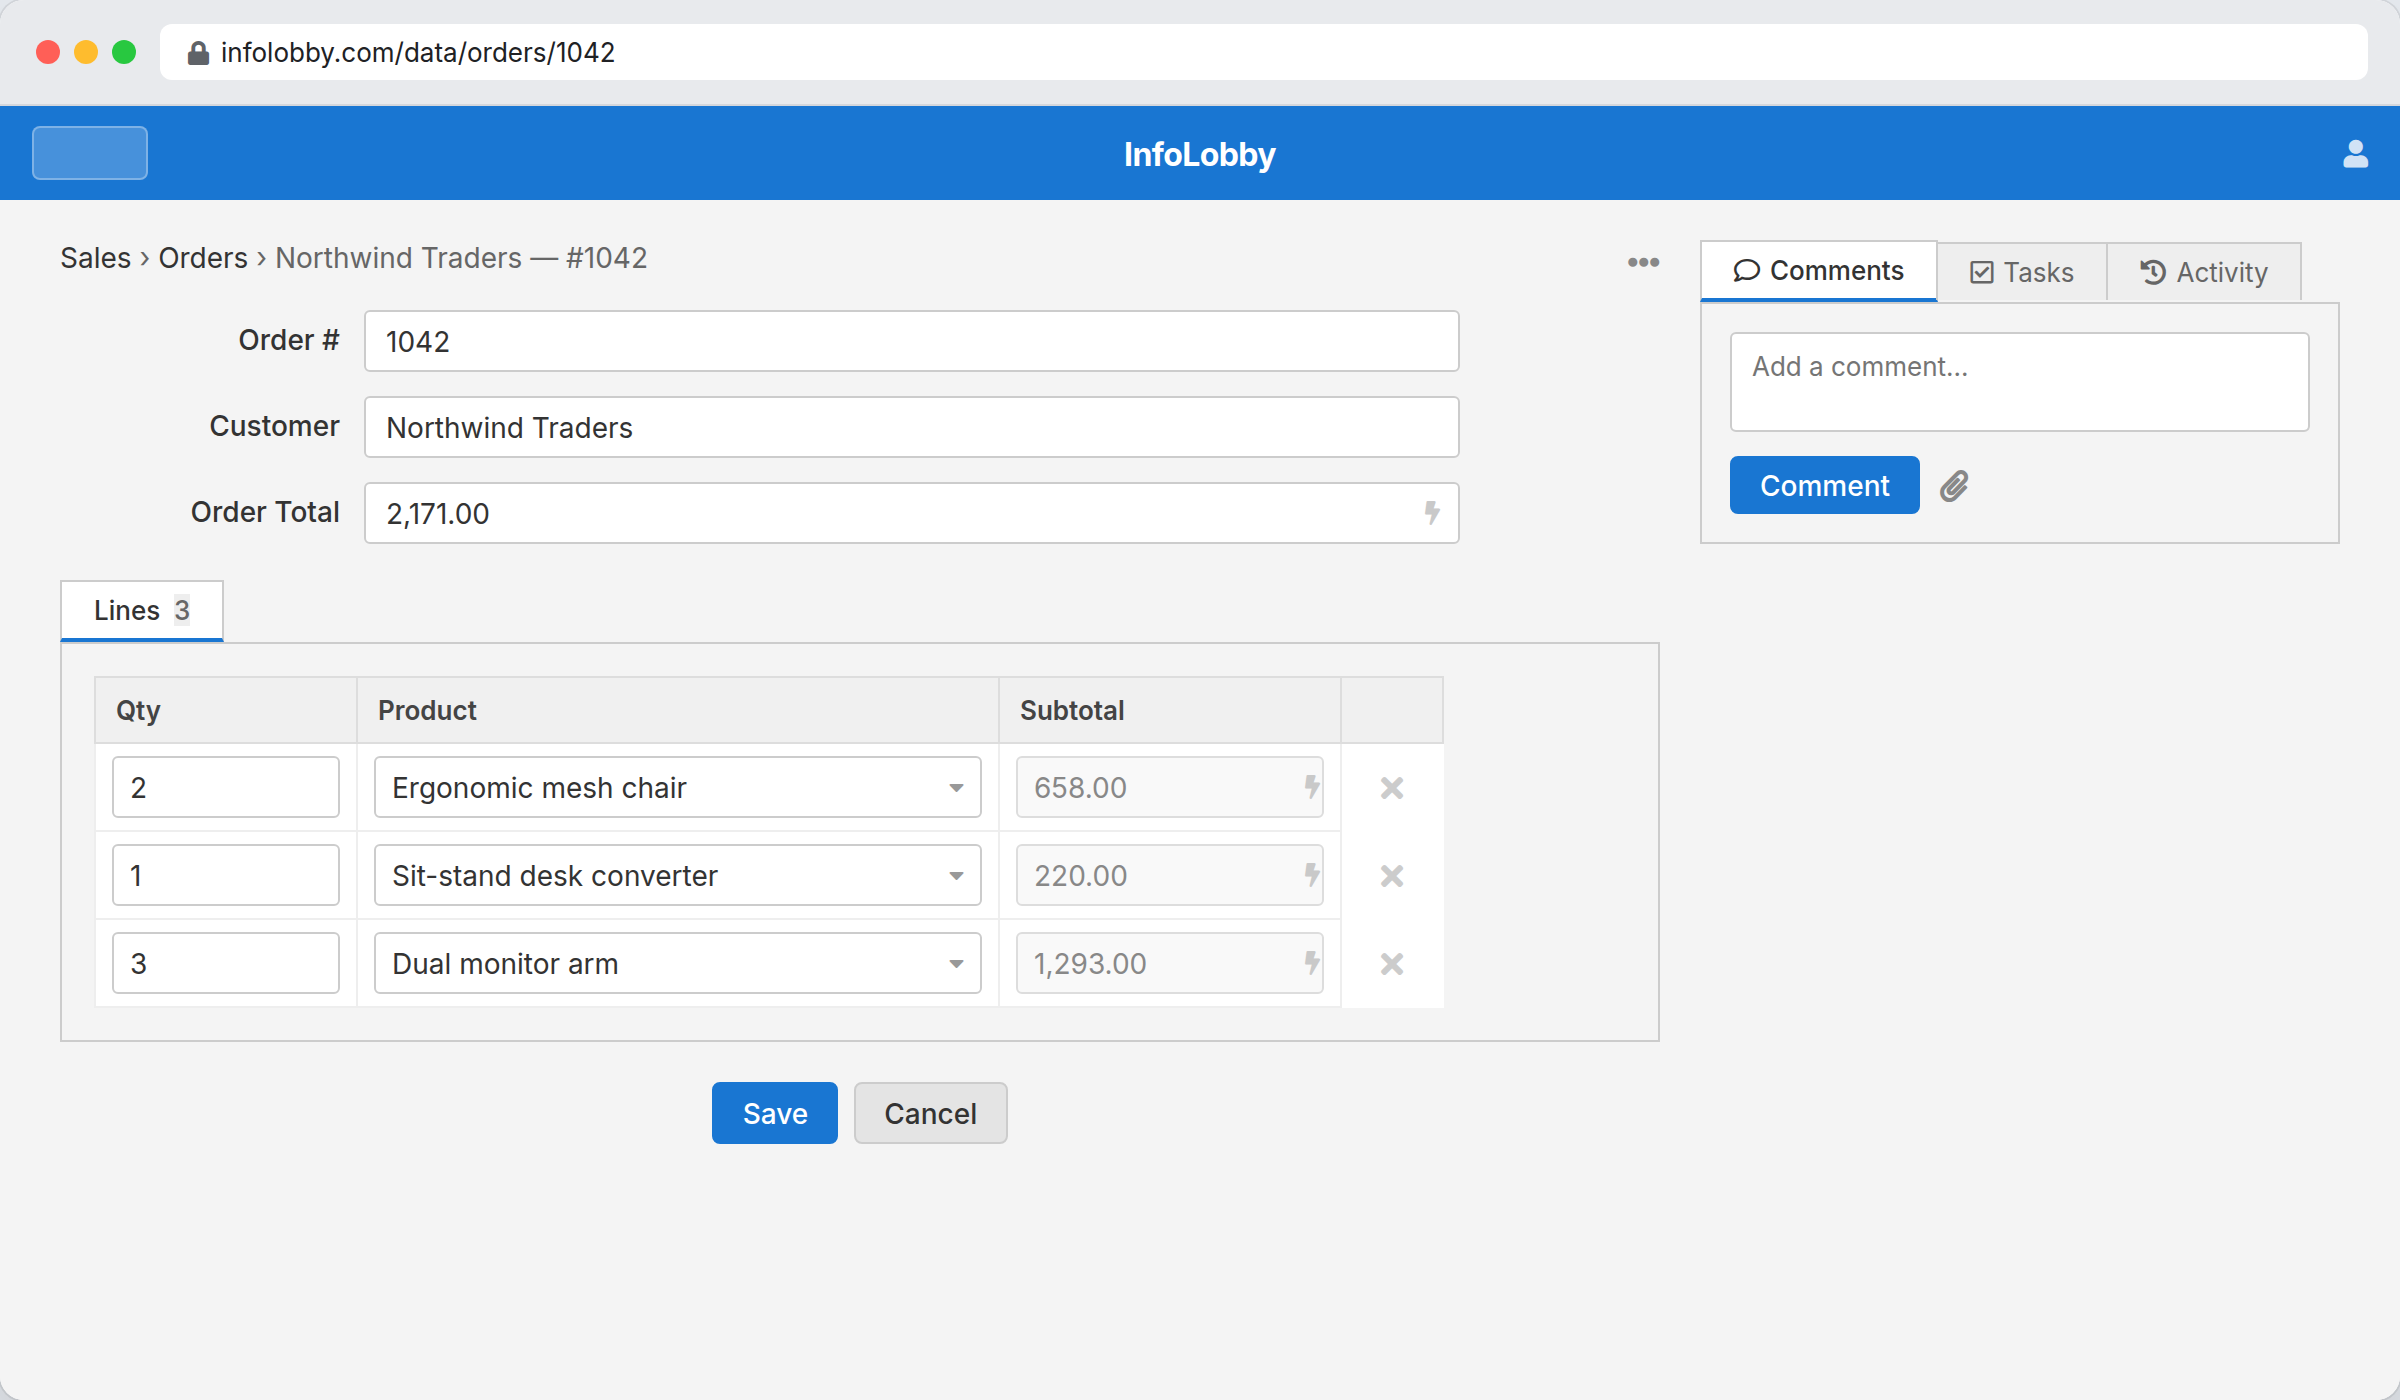
Task: Click lightning icon on 220.00 subtotal
Action: coord(1311,875)
